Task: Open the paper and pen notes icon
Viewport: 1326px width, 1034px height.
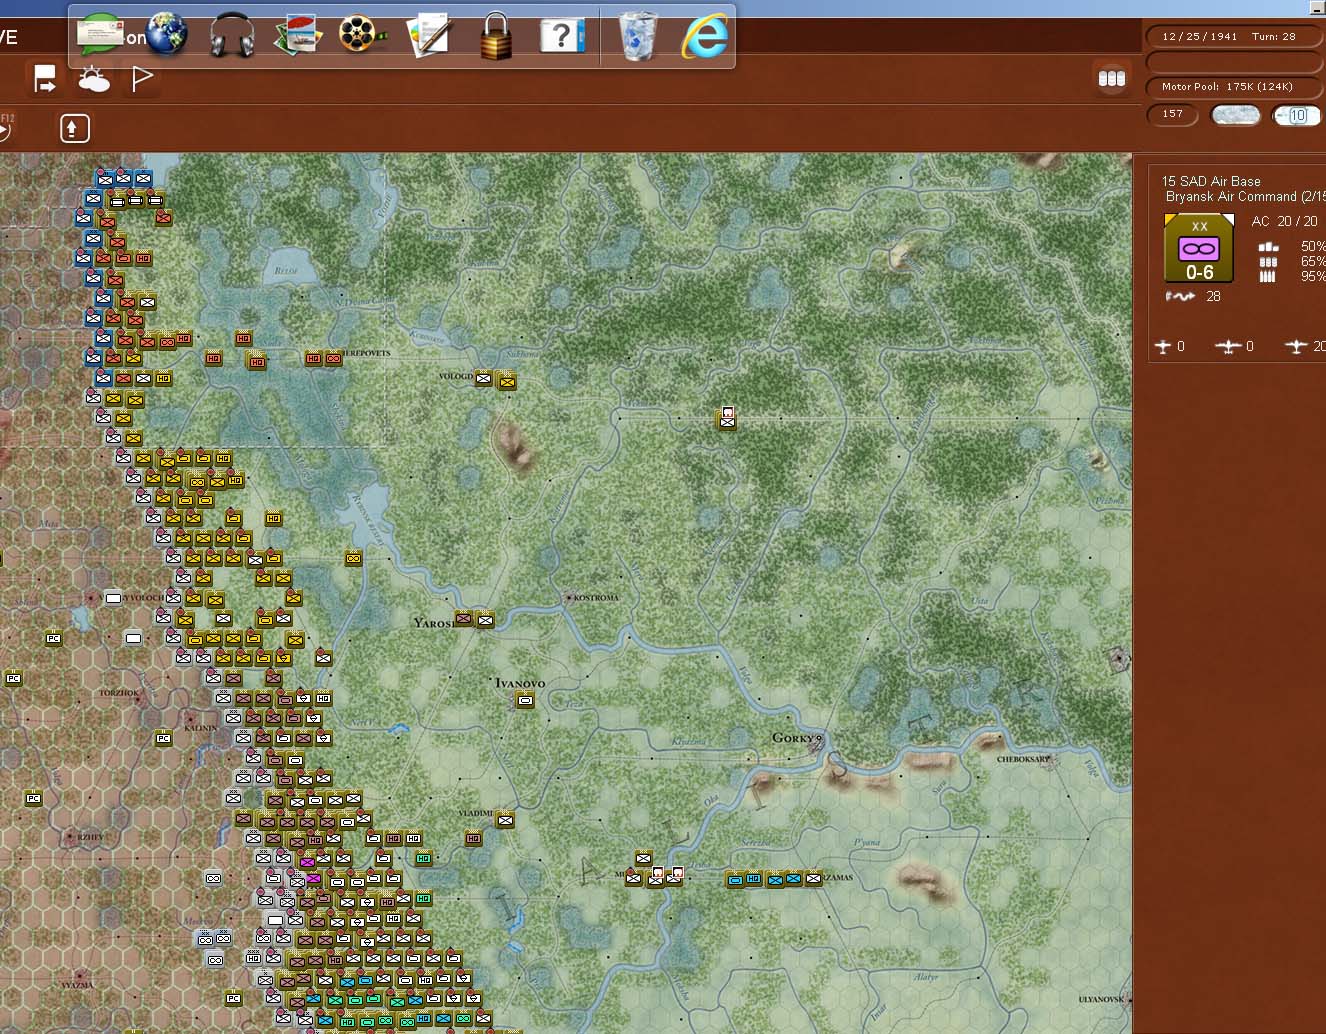Action: coord(430,35)
